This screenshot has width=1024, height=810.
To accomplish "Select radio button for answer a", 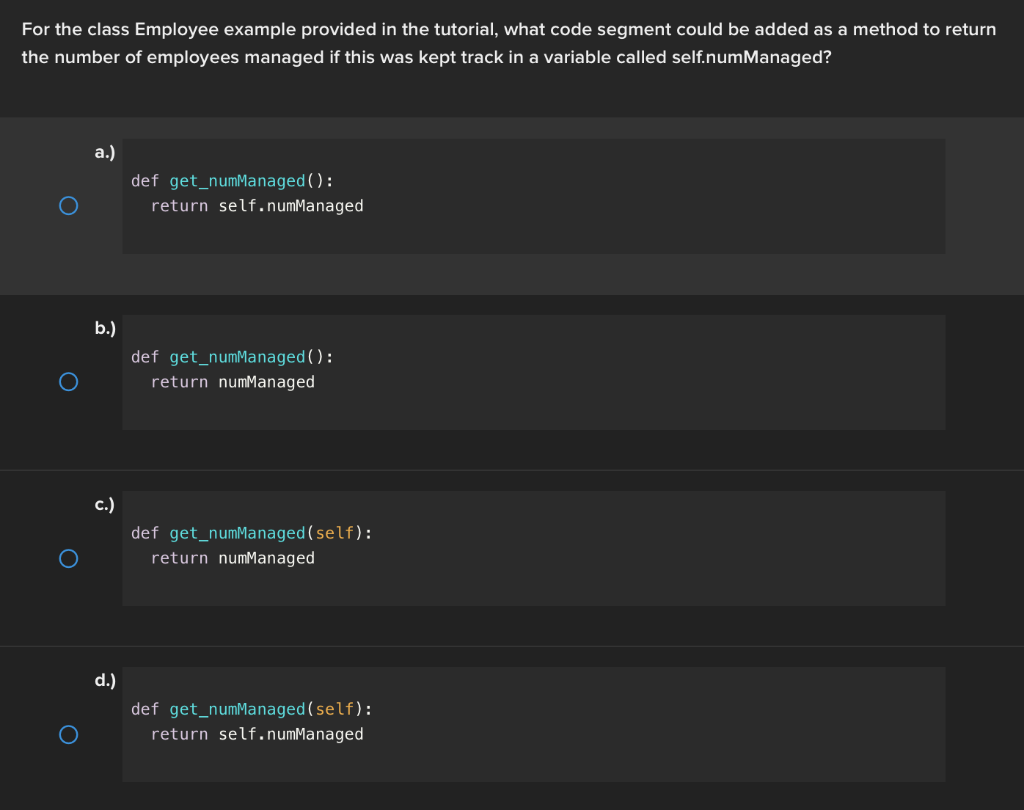I will [x=69, y=206].
